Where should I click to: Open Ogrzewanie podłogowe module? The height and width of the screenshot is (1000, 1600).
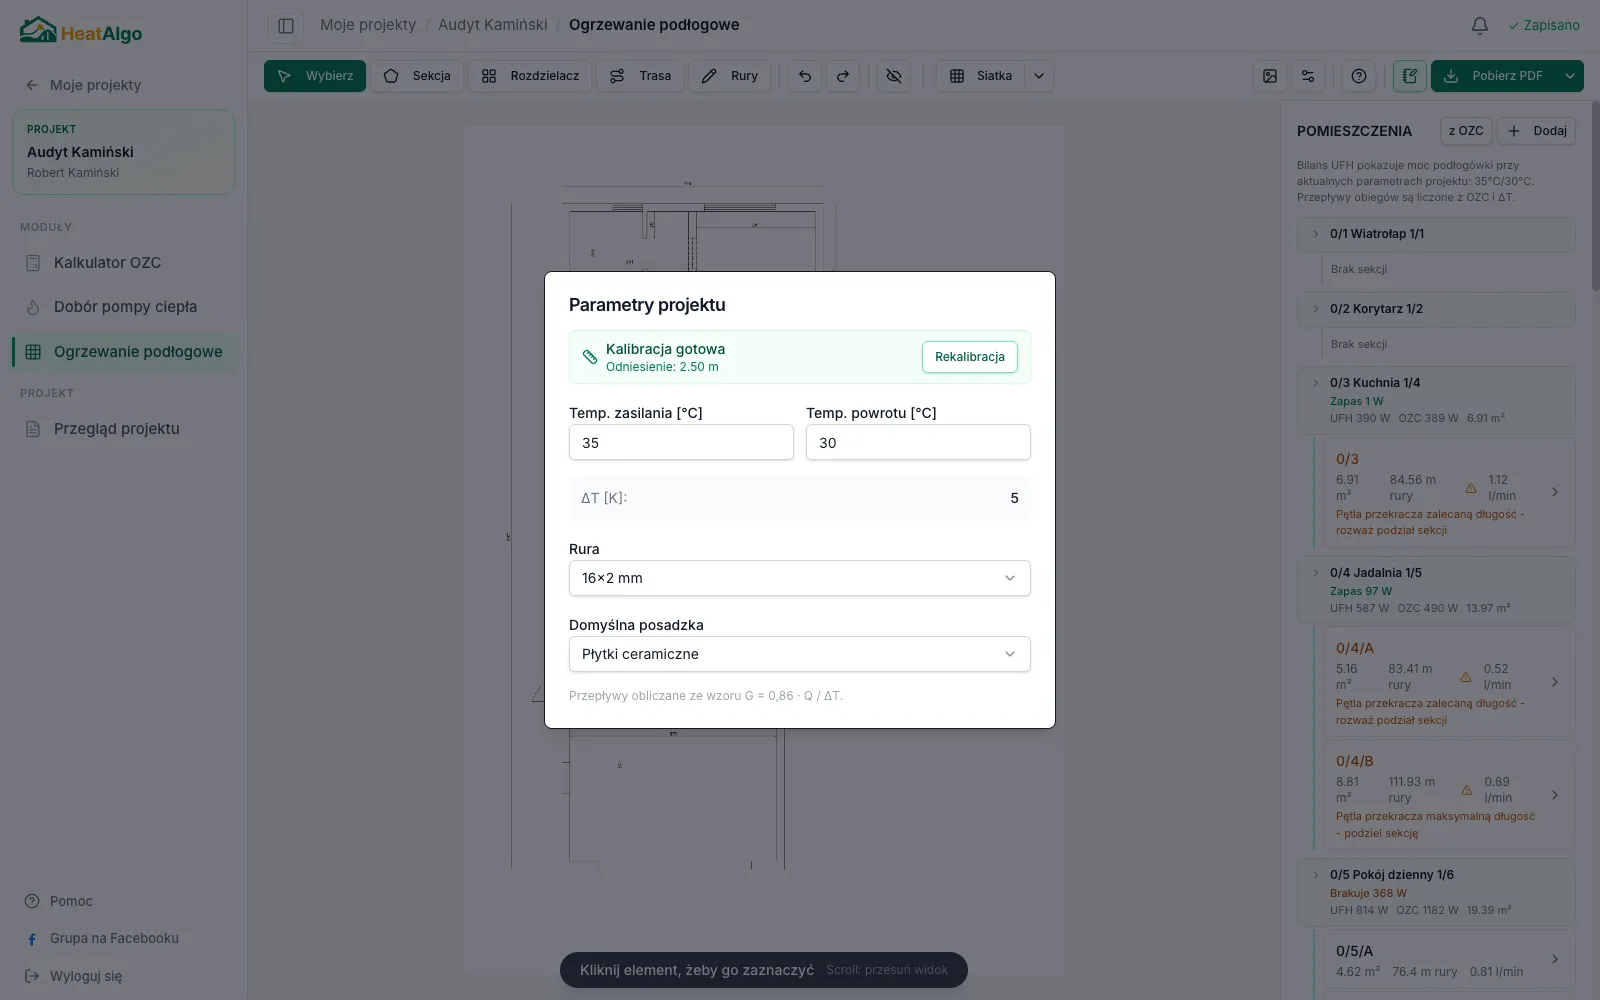coord(124,352)
